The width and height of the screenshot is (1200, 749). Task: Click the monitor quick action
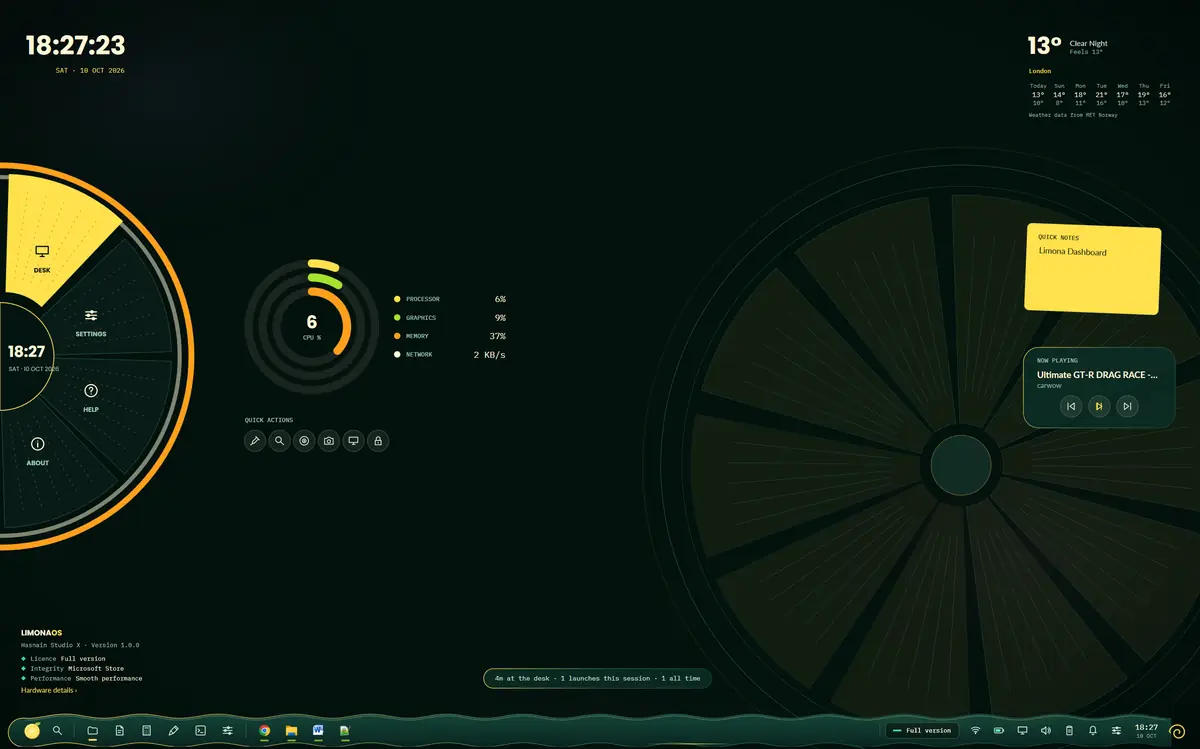(353, 440)
